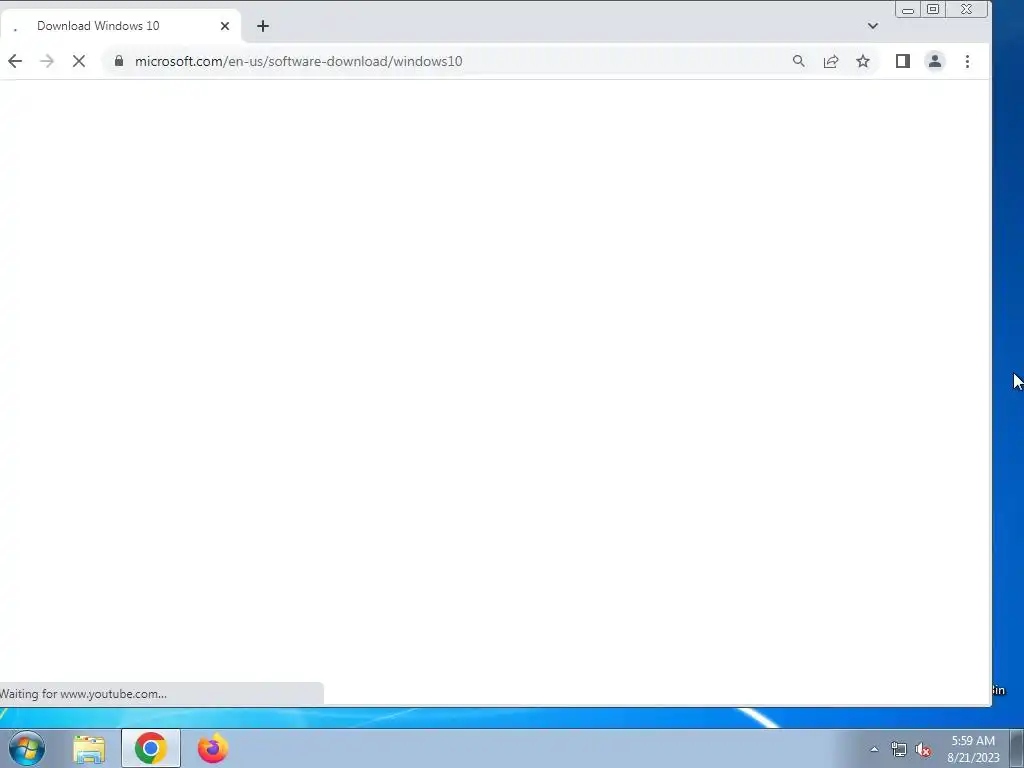Click the Chrome taskbar icon
Viewport: 1024px width, 768px height.
151,748
